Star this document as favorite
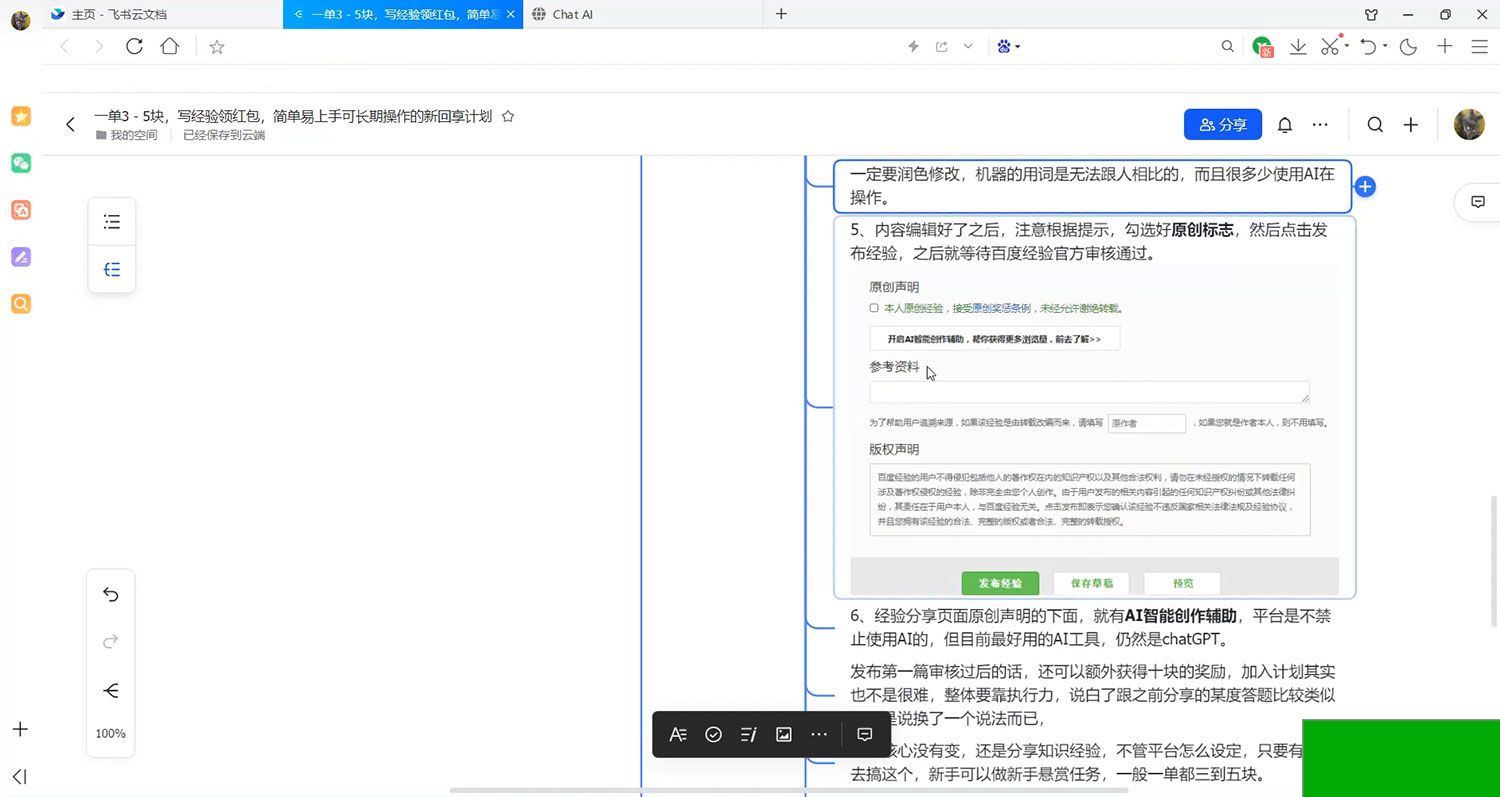1500x797 pixels. [508, 116]
